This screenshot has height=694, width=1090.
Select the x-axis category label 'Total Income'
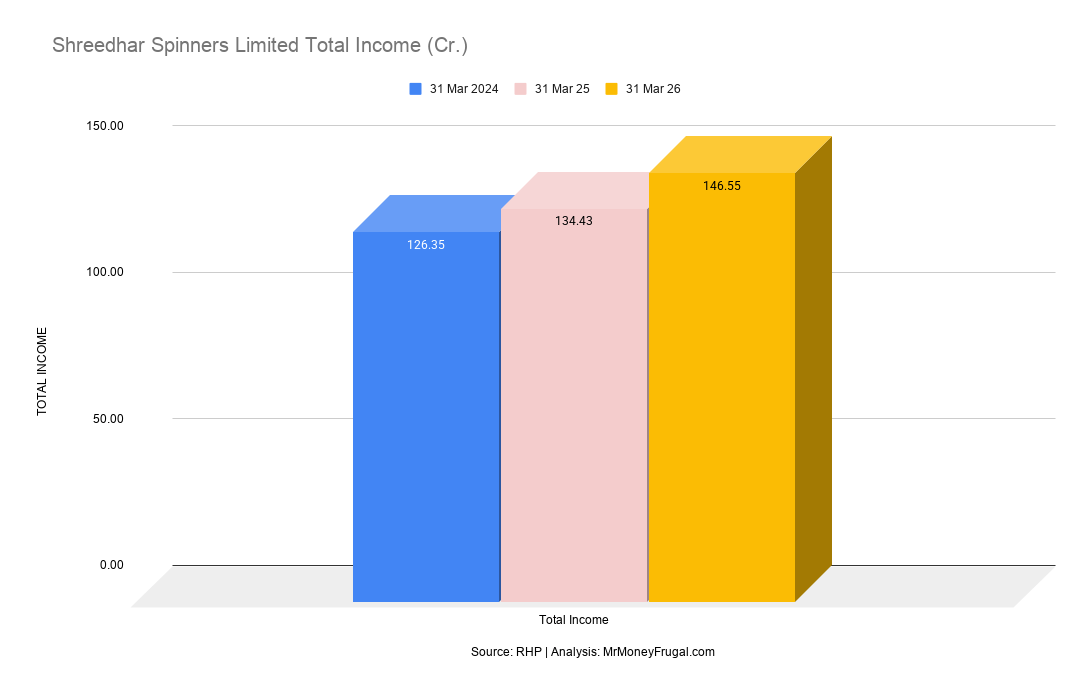tap(574, 620)
